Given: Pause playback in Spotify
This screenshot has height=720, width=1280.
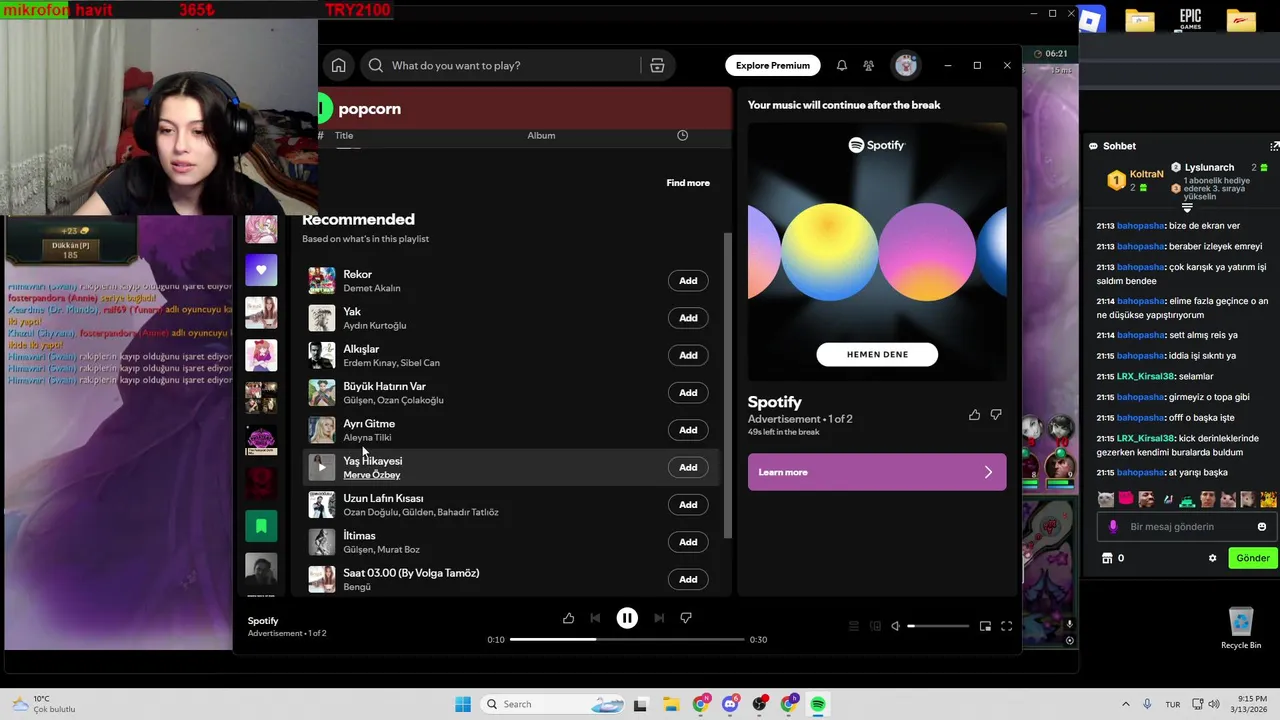Looking at the screenshot, I should click(627, 618).
